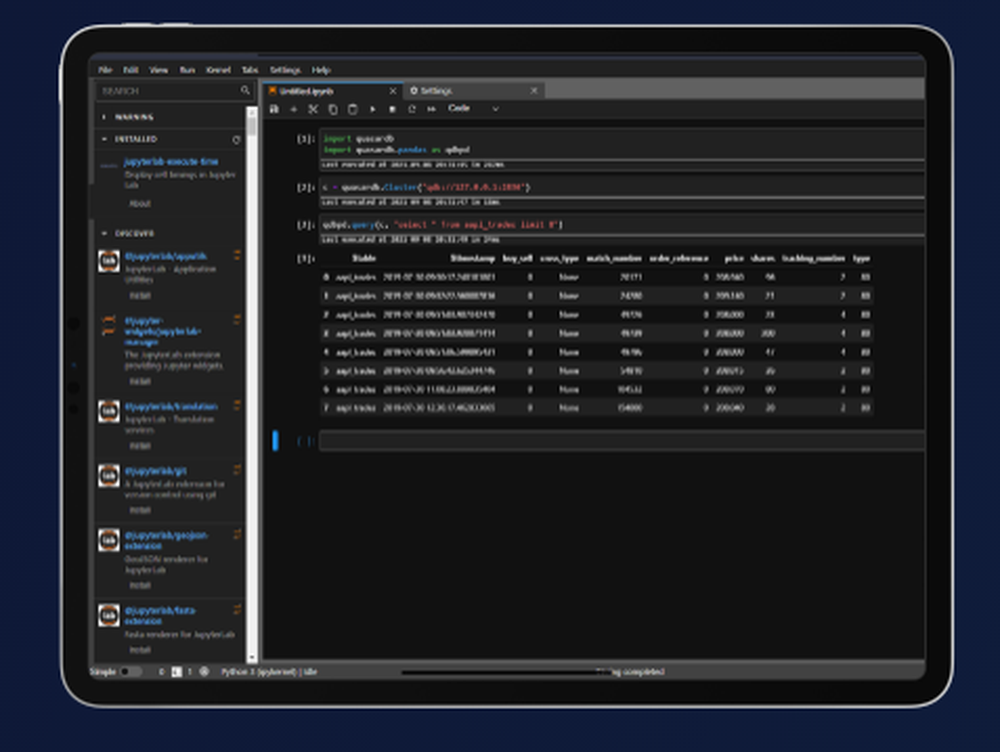Select the Cut cells scissors icon
The image size is (1000, 752).
tap(313, 109)
